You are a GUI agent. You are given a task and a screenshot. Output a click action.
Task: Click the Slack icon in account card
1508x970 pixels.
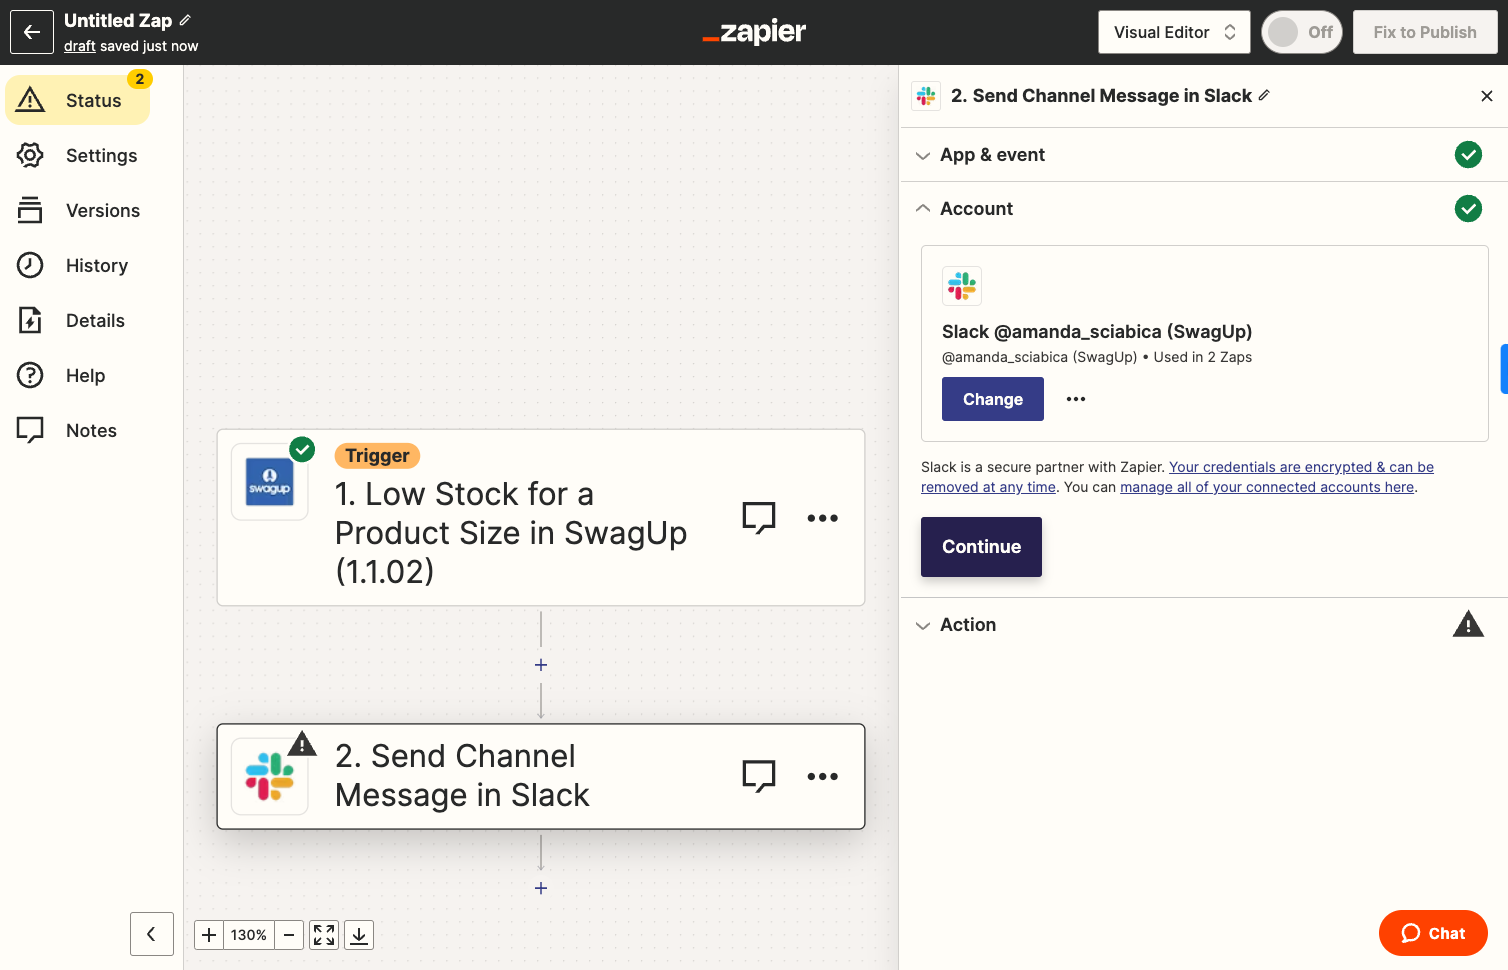point(962,286)
